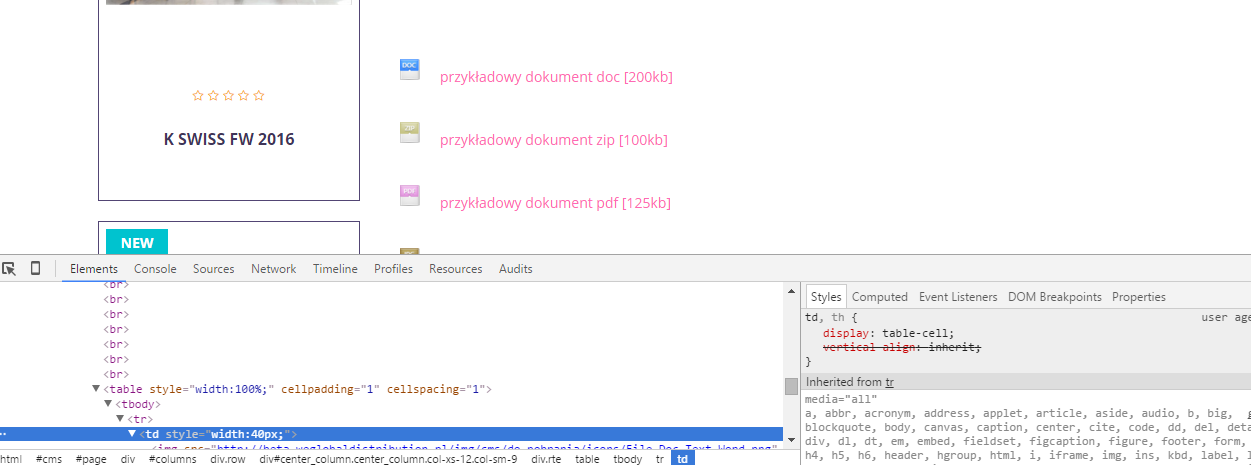The image size is (1251, 465).
Task: Click the ellipsis beside selected td row
Action: (5, 435)
